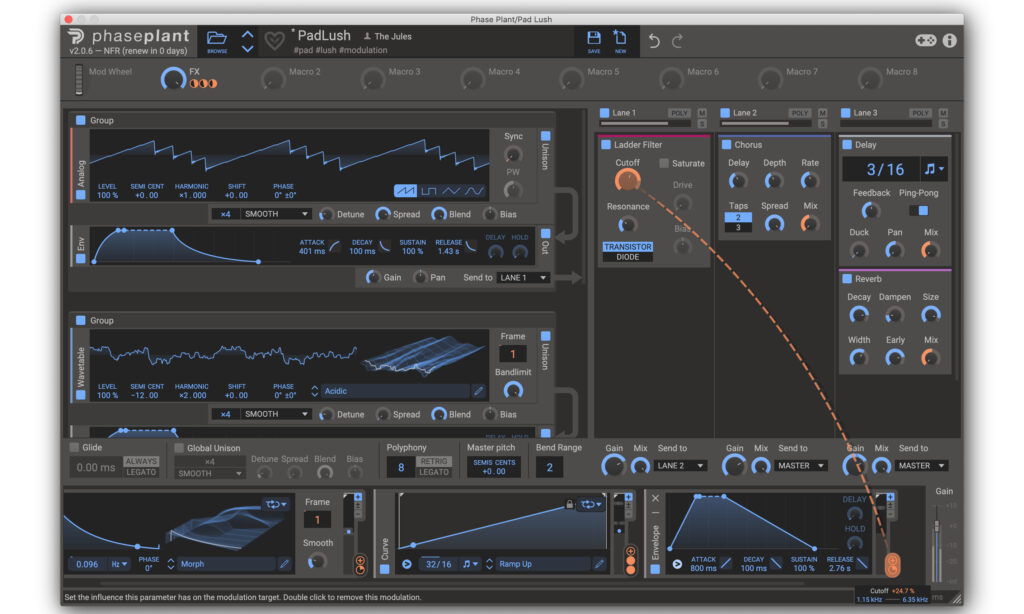Step to the next preset arrow

pos(248,48)
